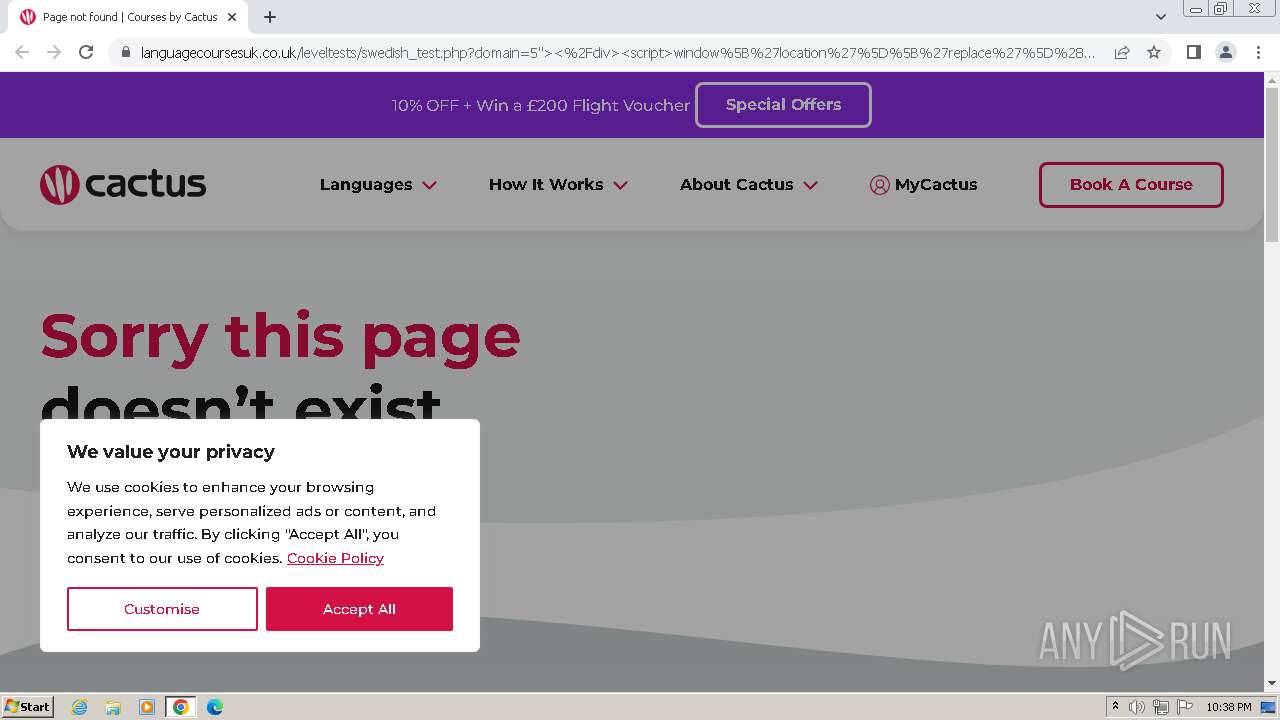Click the vertical scrollbar thumb
The image size is (1280, 720).
[x=1272, y=164]
